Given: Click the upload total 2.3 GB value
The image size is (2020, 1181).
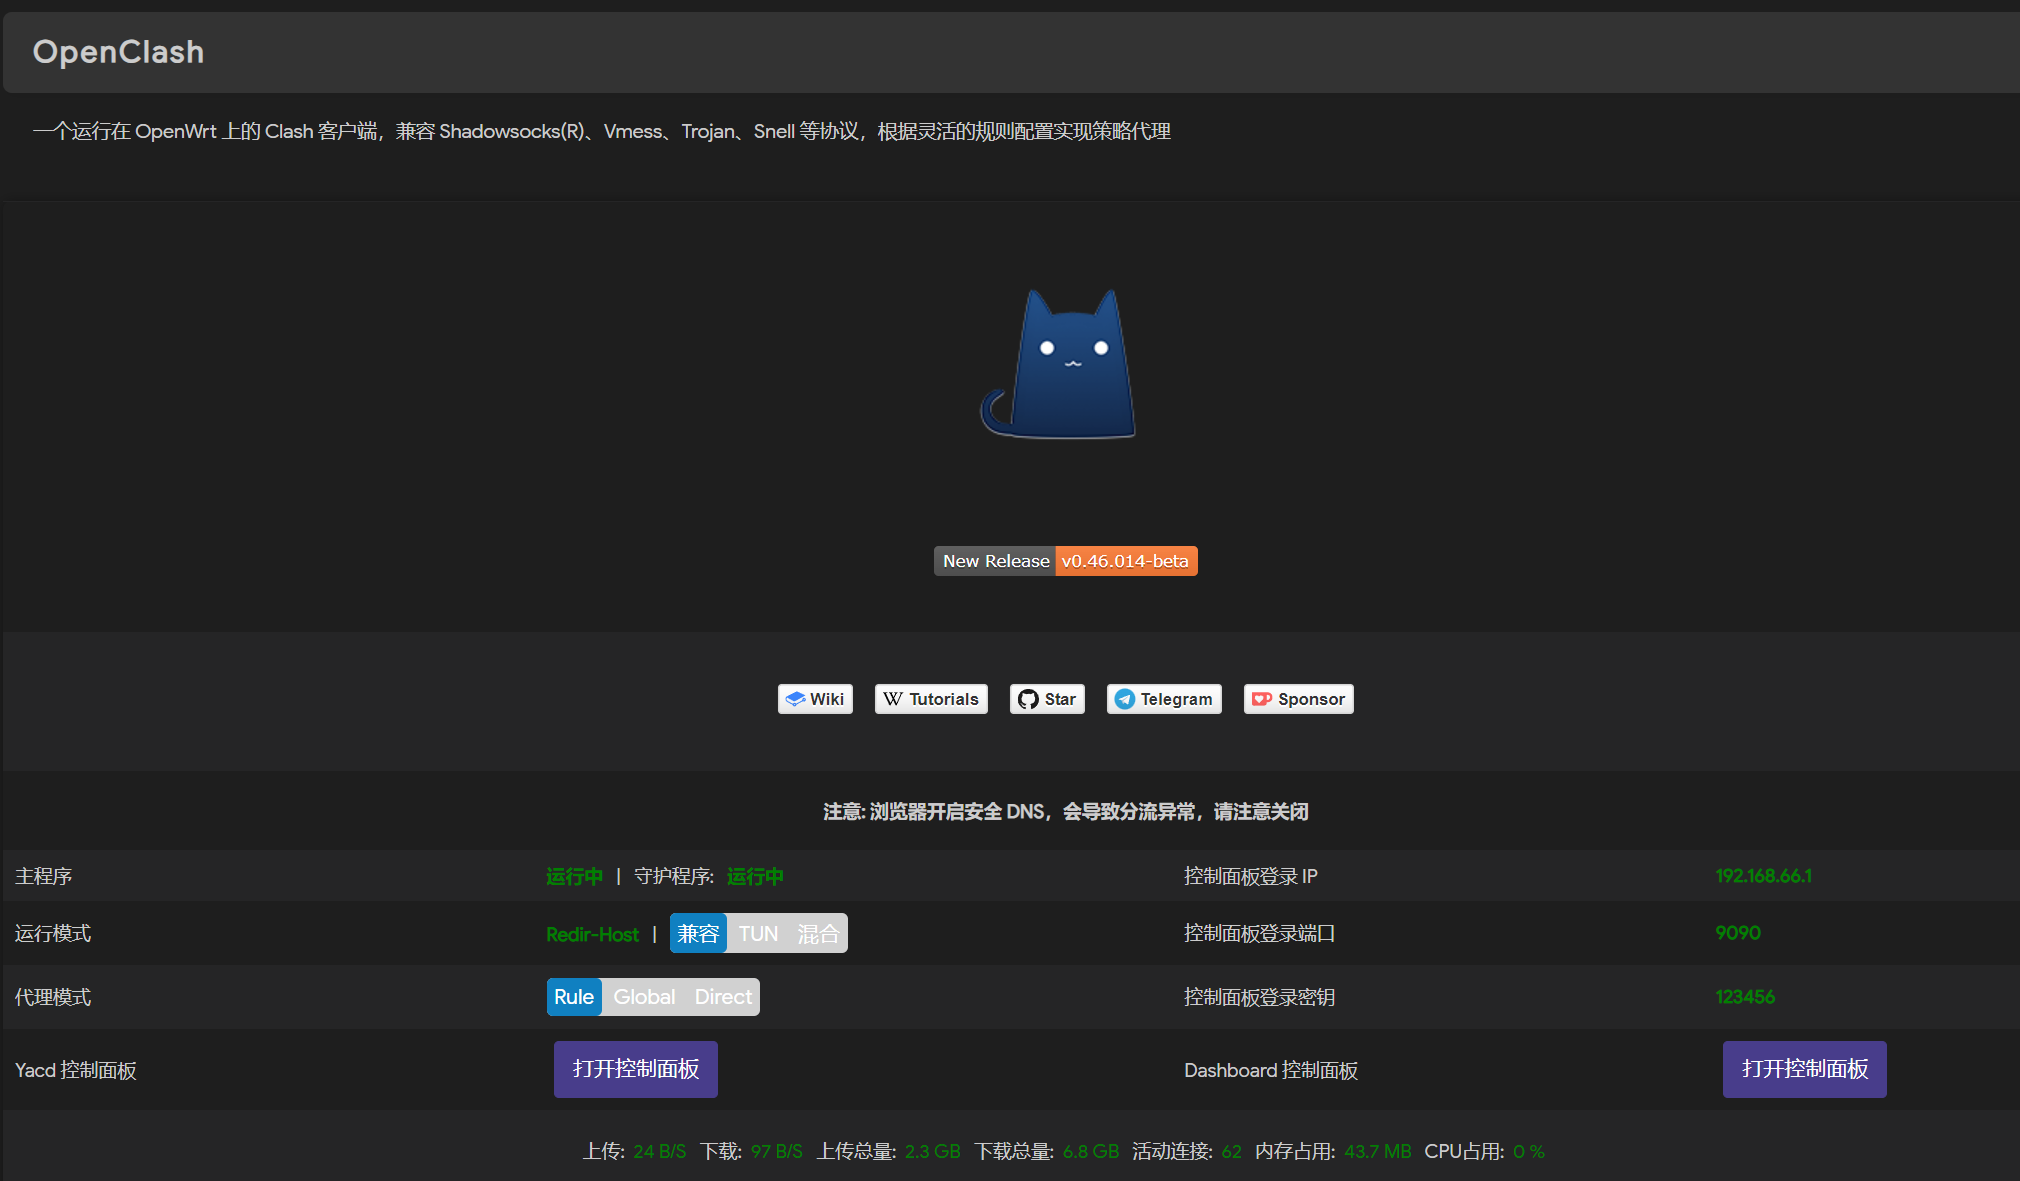Looking at the screenshot, I should pyautogui.click(x=932, y=1151).
